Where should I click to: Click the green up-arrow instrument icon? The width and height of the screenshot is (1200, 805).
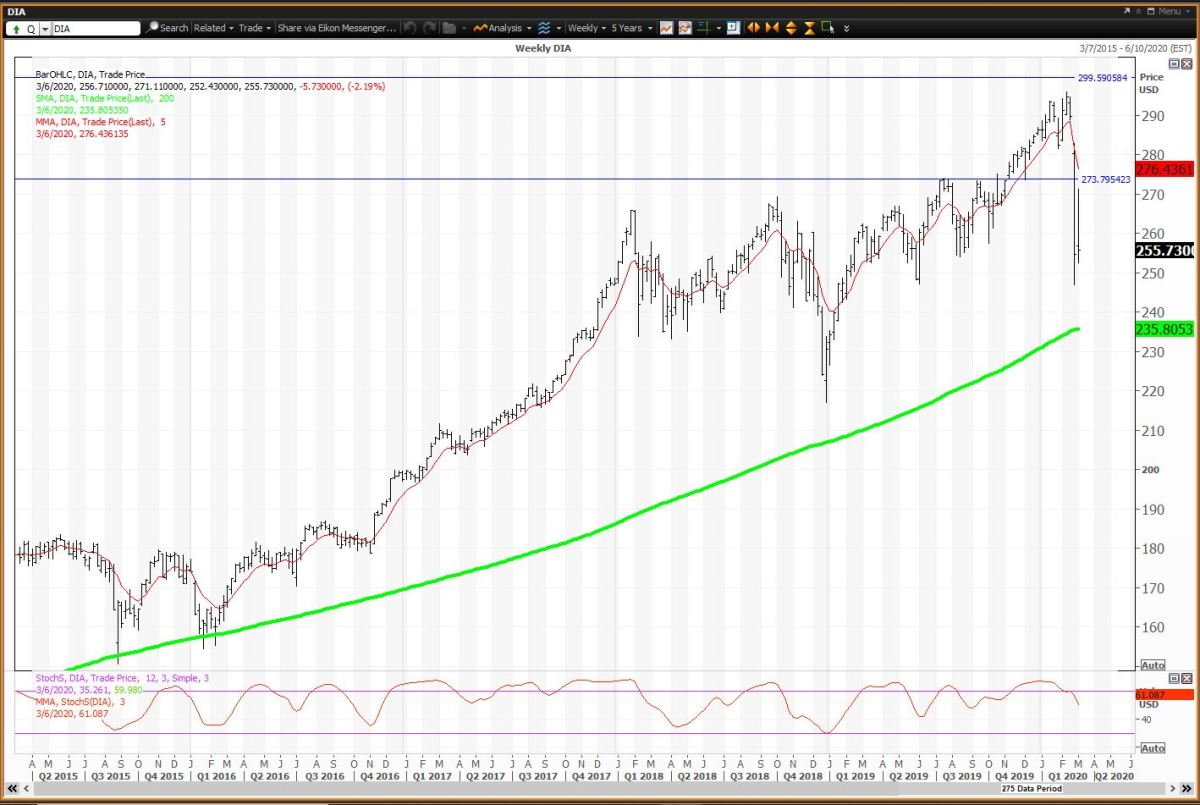click(16, 29)
